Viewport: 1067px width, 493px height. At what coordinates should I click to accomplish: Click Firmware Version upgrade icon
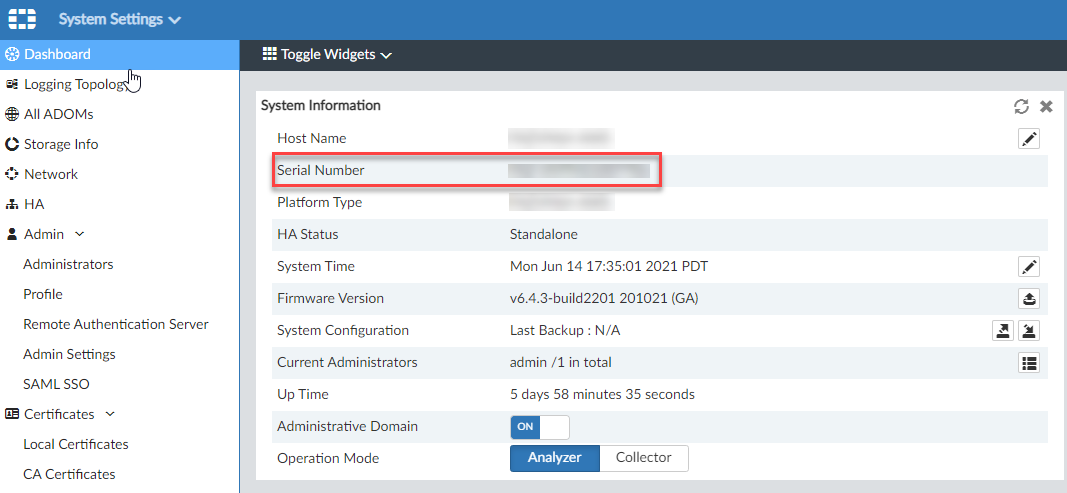coord(1029,299)
